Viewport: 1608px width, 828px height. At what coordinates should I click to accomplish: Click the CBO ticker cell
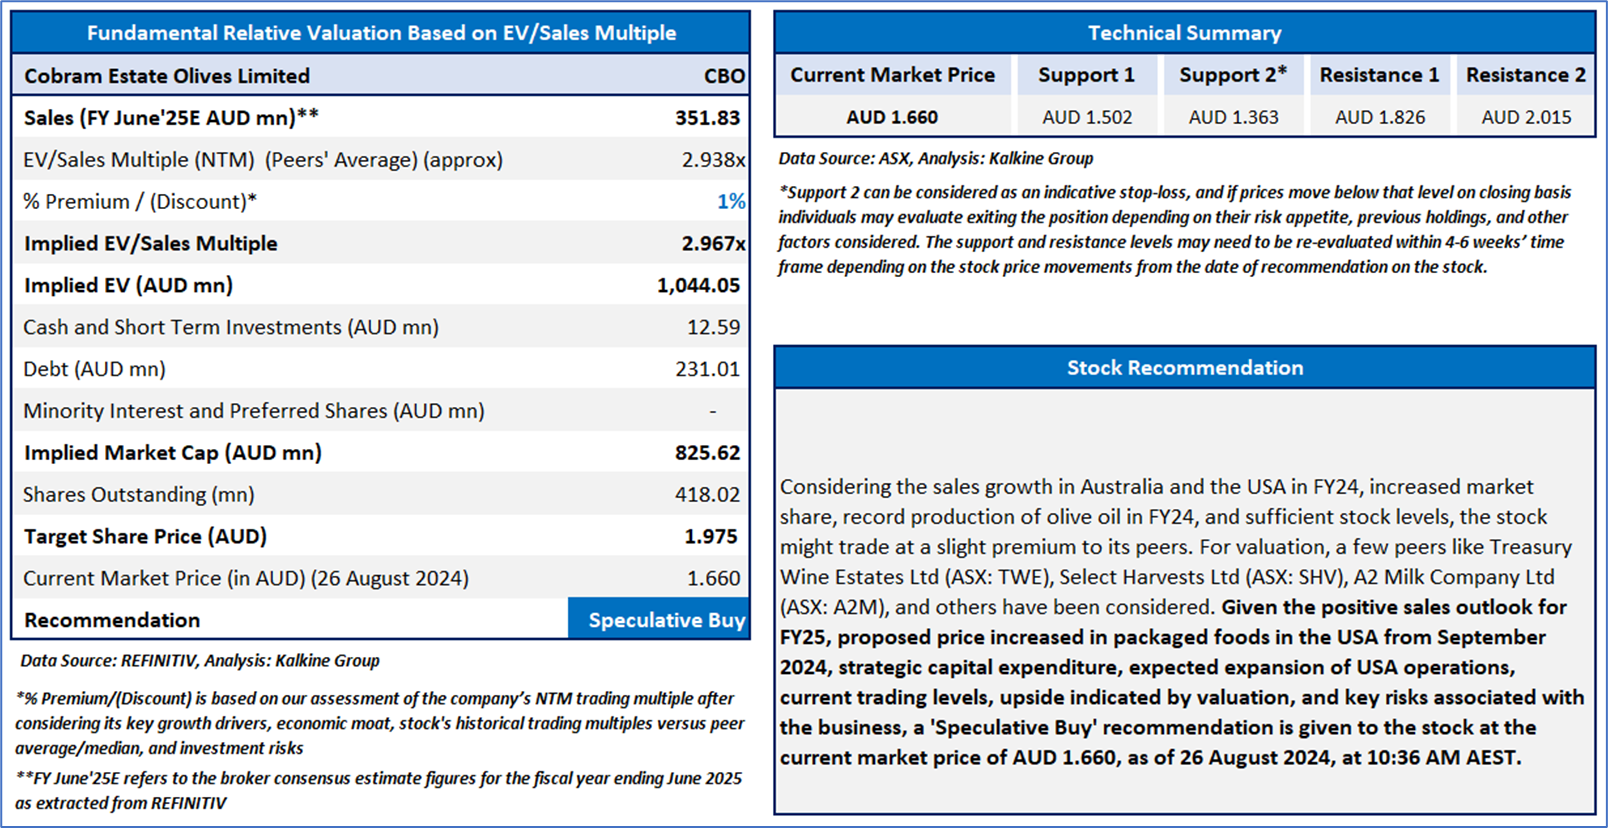(724, 76)
